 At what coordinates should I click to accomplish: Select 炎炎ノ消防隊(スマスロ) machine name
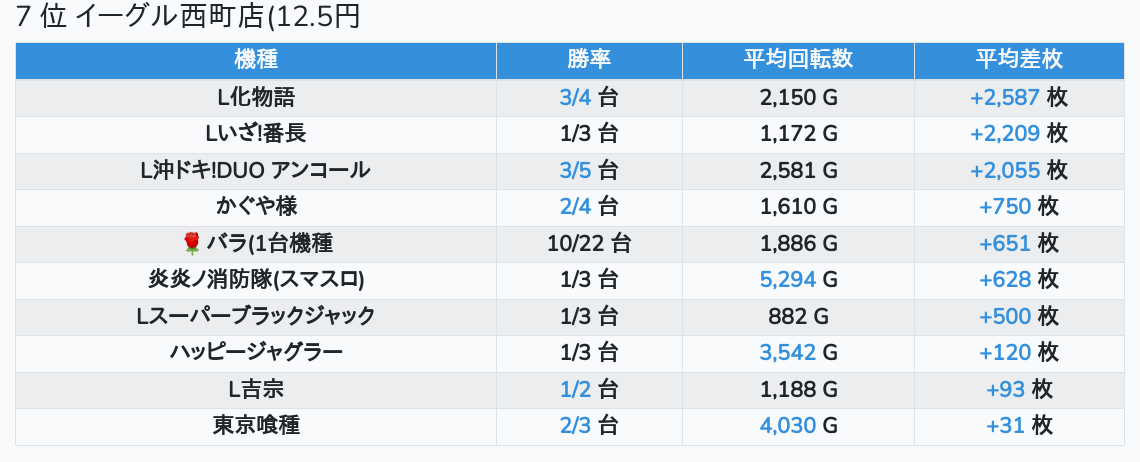(x=256, y=279)
